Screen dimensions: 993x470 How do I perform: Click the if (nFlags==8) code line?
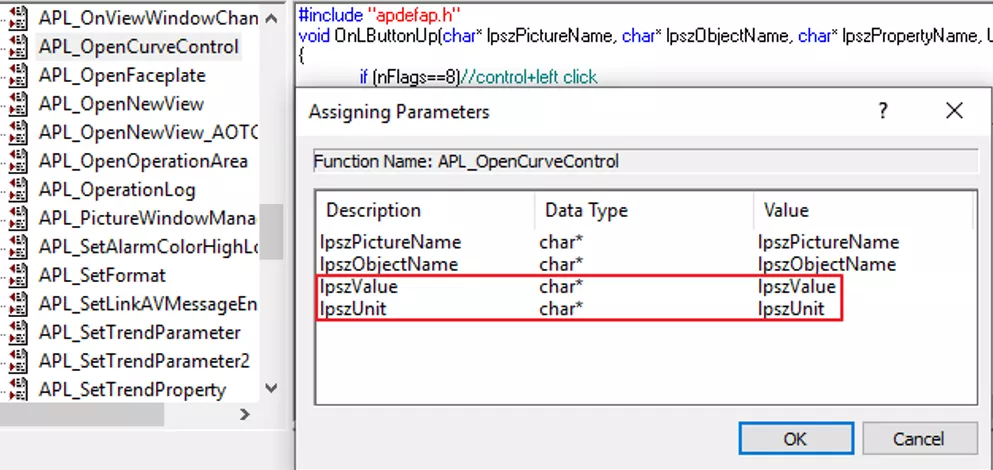point(478,77)
